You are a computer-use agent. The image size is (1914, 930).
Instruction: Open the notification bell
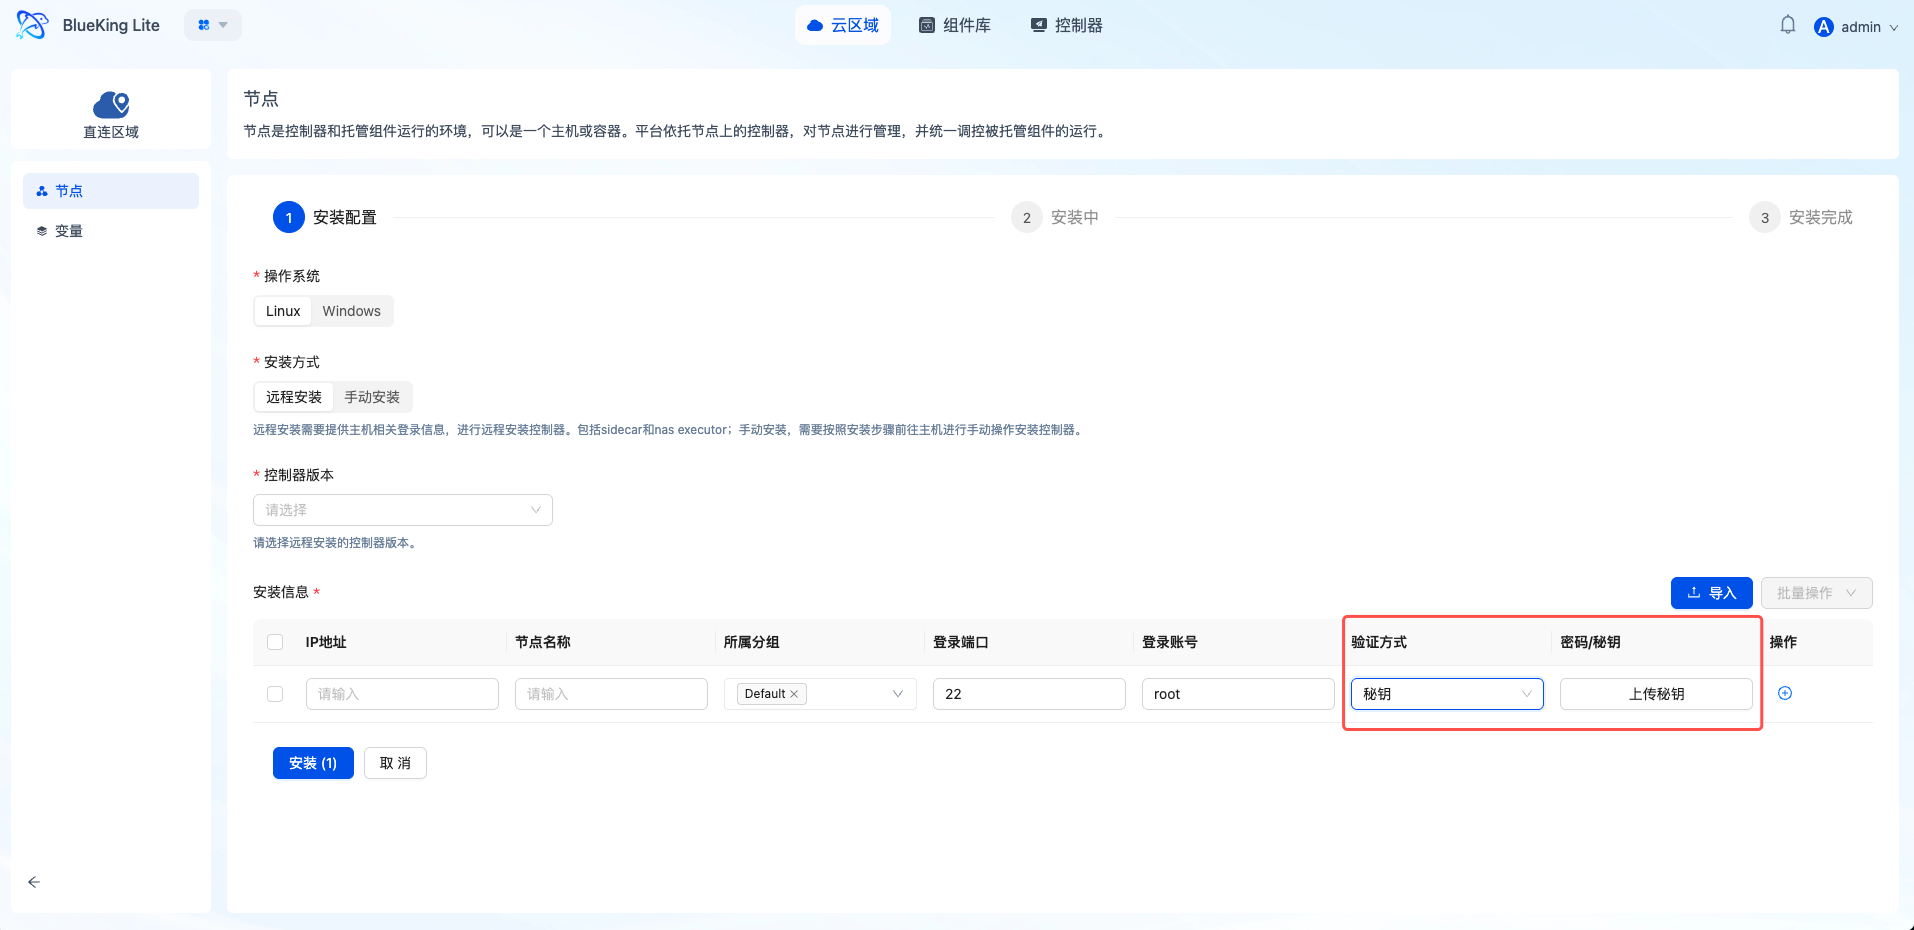(x=1788, y=25)
